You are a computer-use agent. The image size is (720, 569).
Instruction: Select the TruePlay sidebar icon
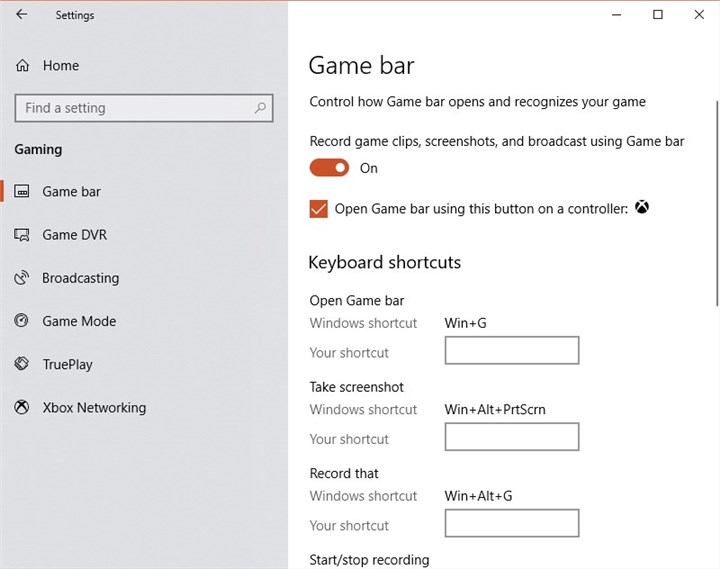pos(22,364)
